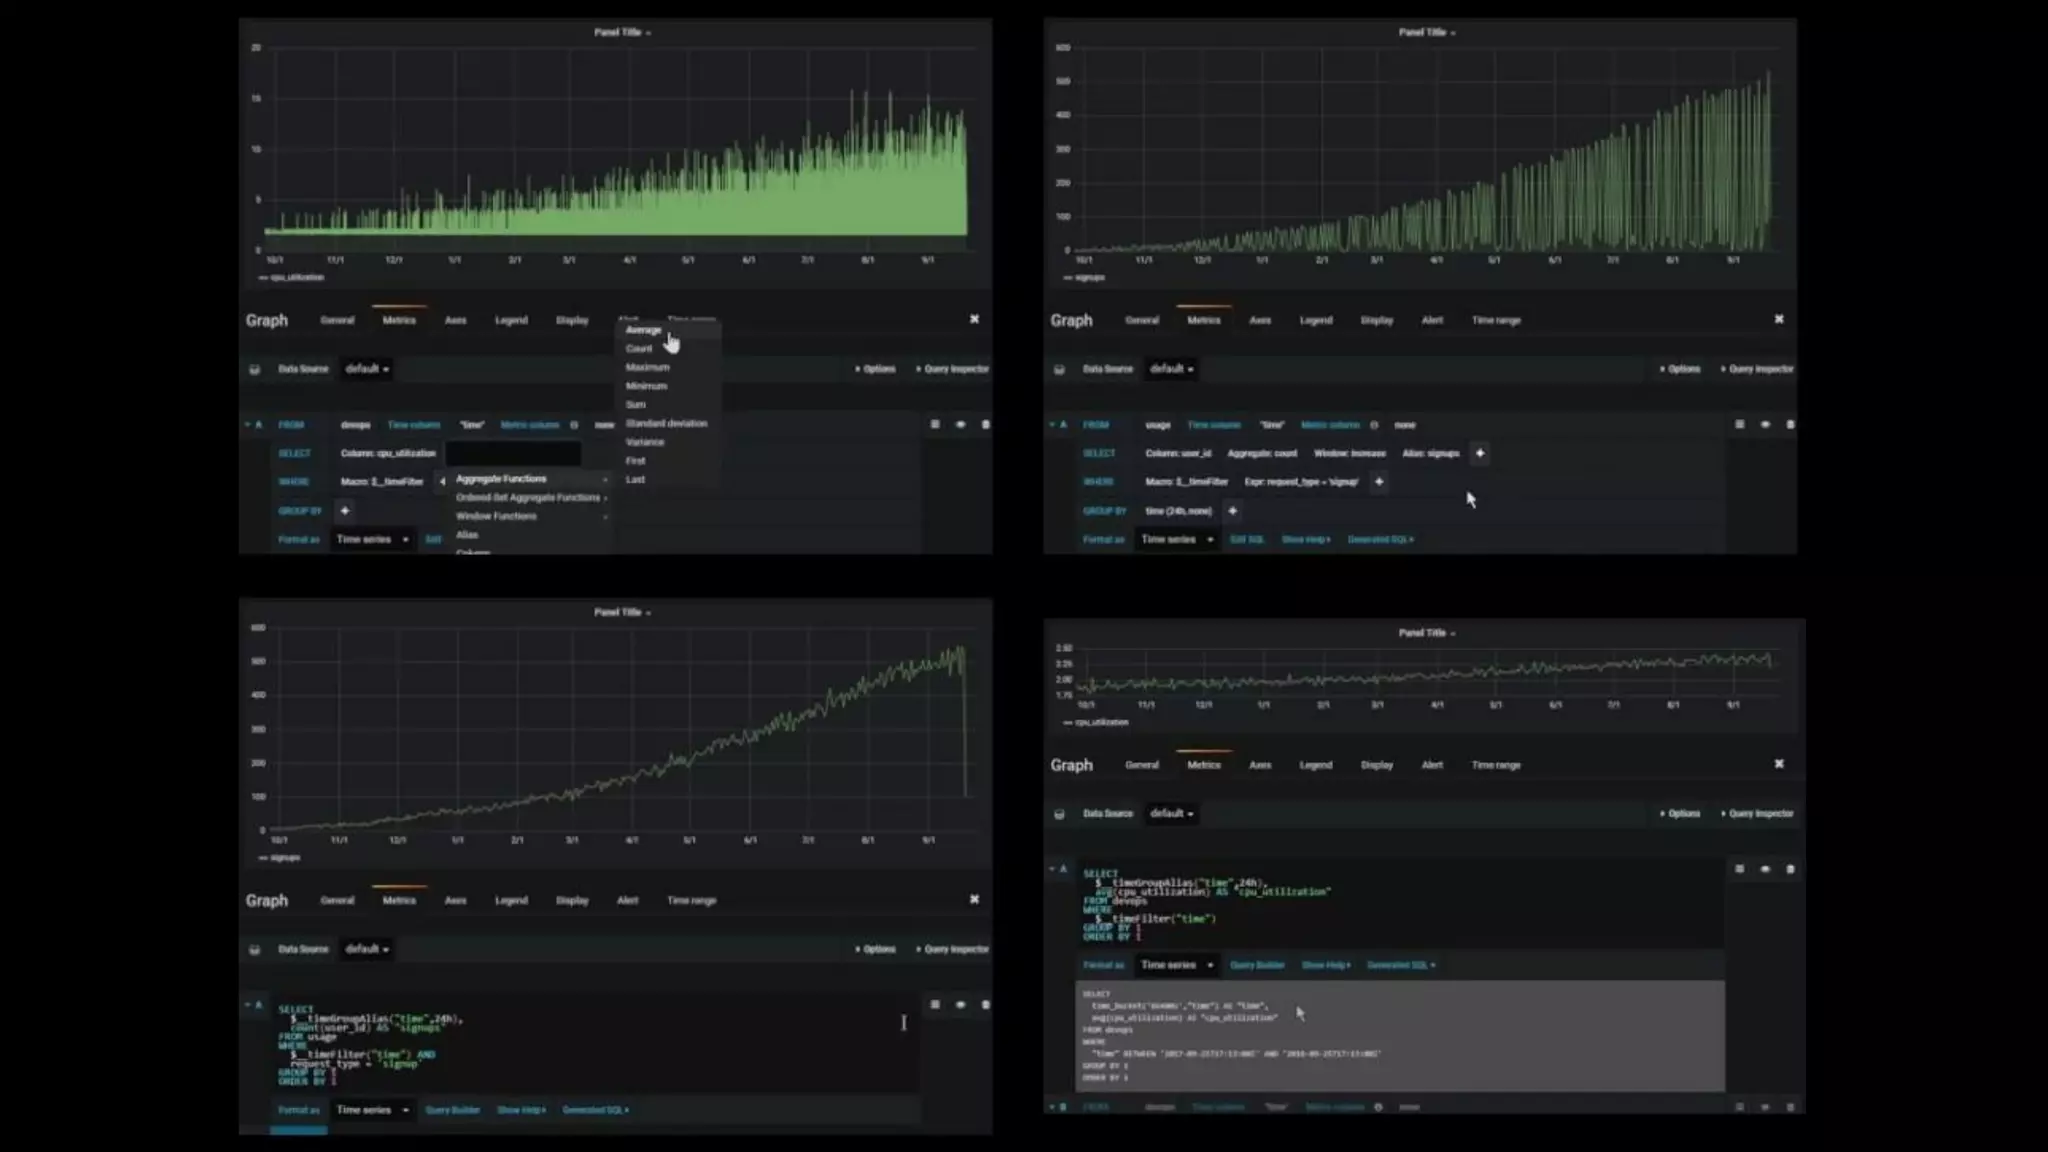Viewport: 2048px width, 1152px height.
Task: Click empty black input after Column: cpu_utilization
Action: point(513,454)
